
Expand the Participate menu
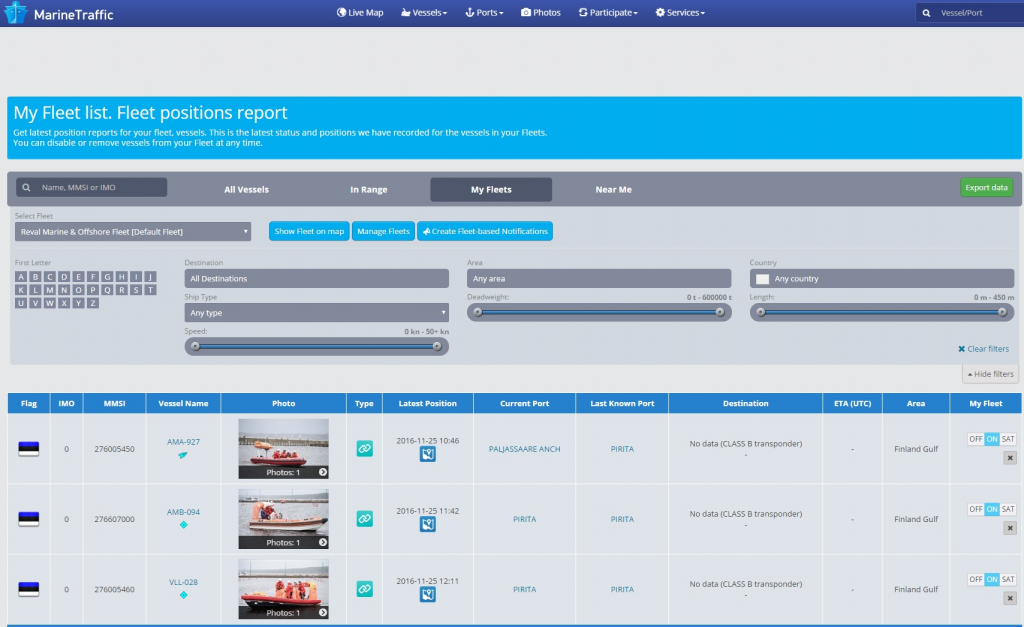608,12
